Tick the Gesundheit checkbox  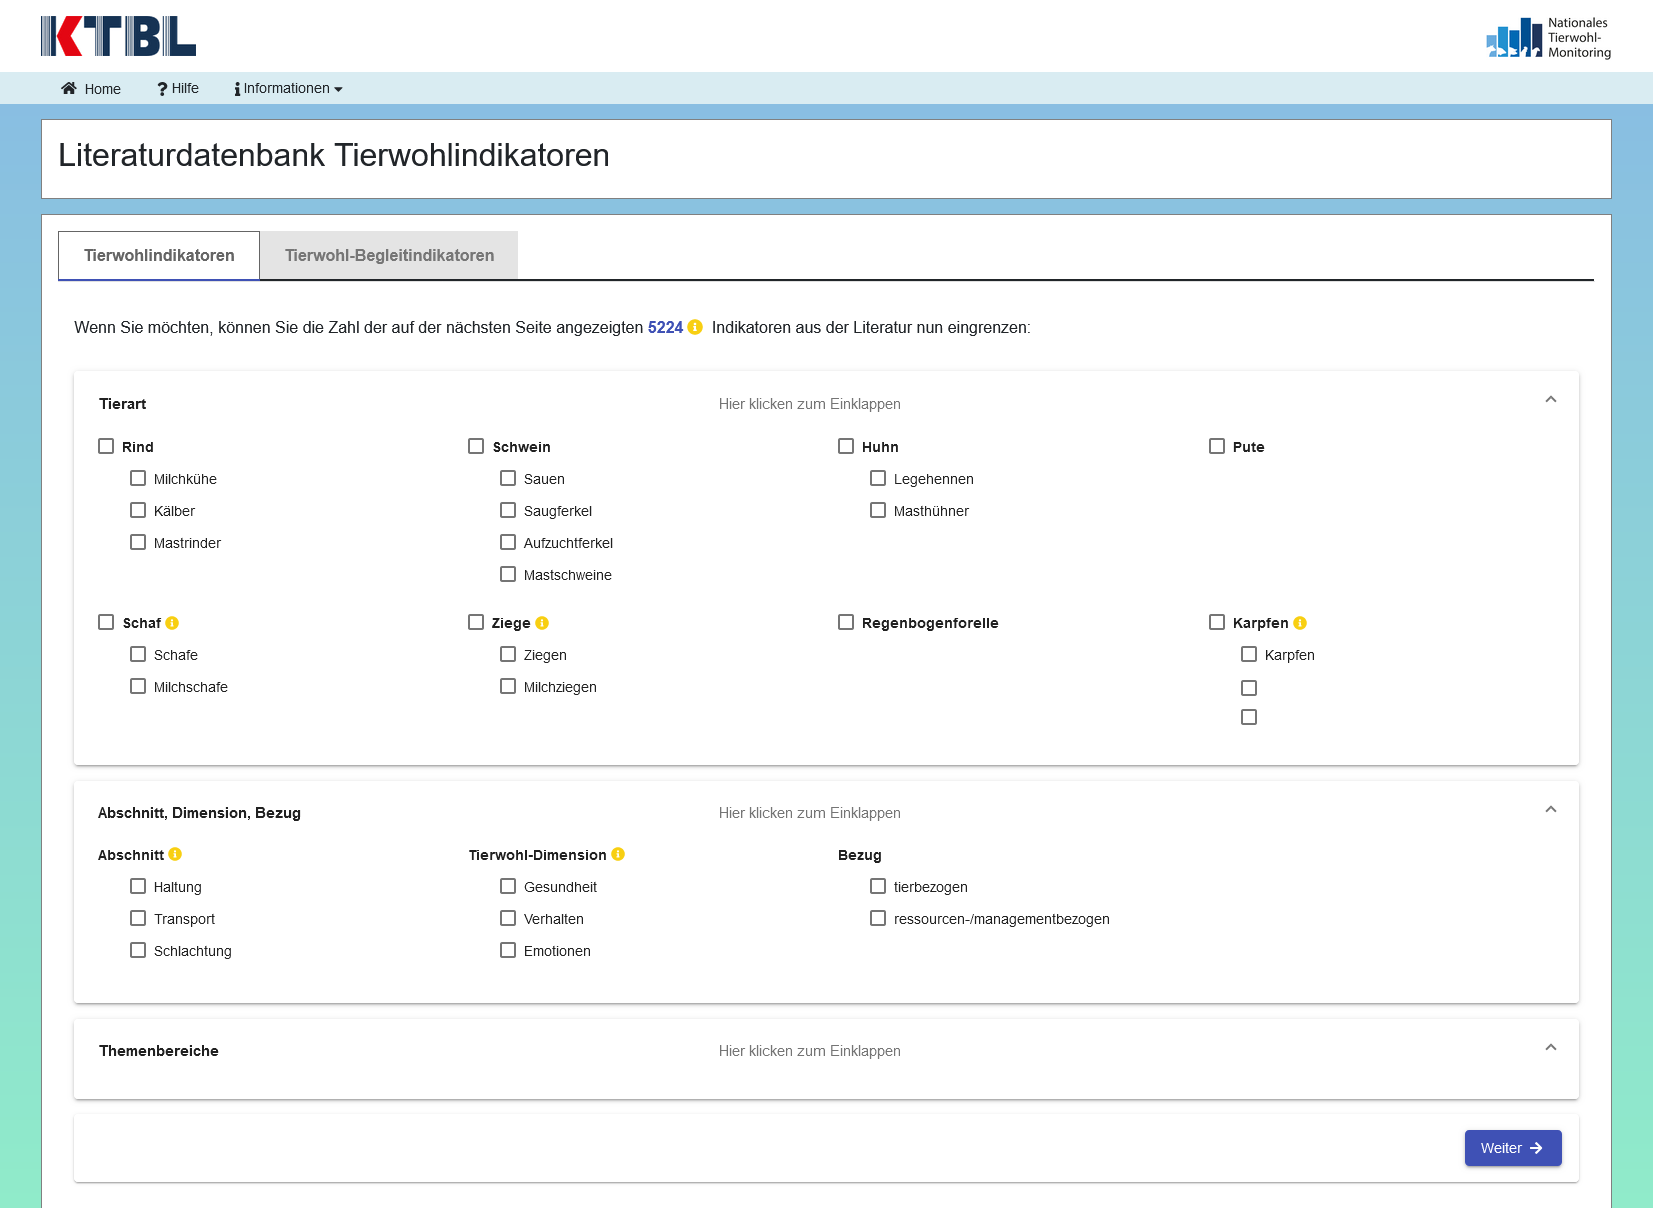pyautogui.click(x=508, y=886)
